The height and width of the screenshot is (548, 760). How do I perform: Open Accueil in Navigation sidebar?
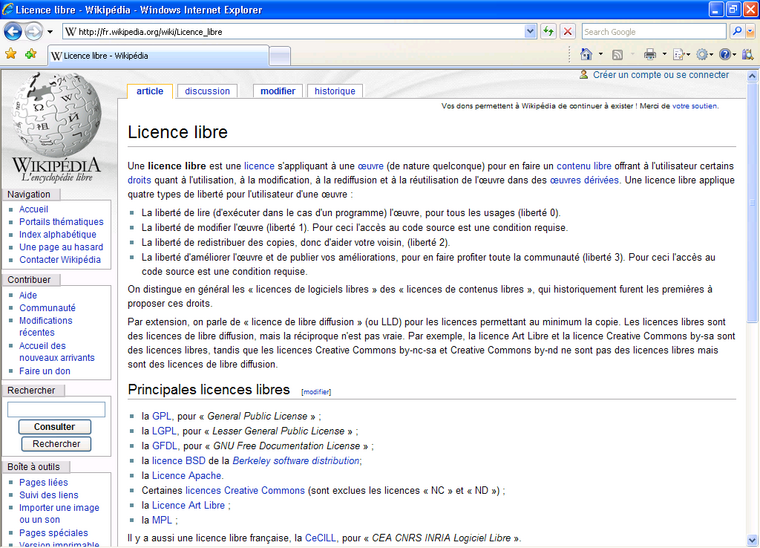pyautogui.click(x=33, y=209)
